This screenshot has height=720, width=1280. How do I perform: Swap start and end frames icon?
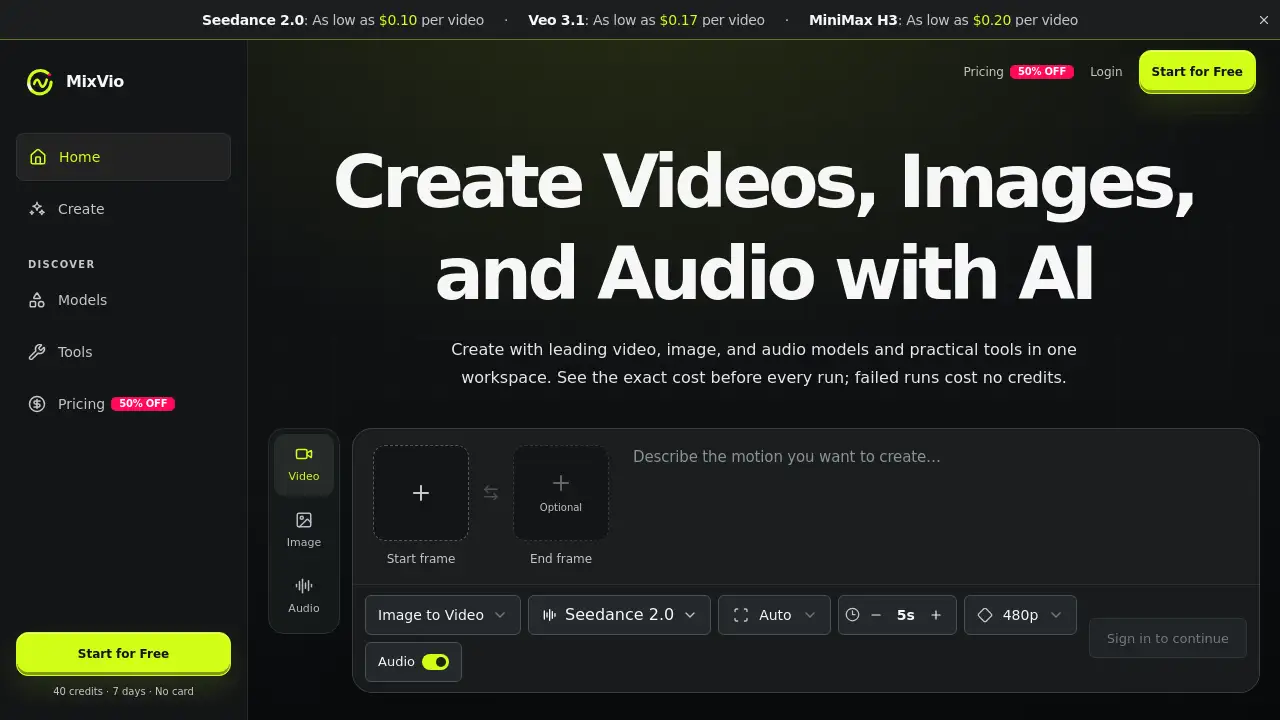[491, 493]
